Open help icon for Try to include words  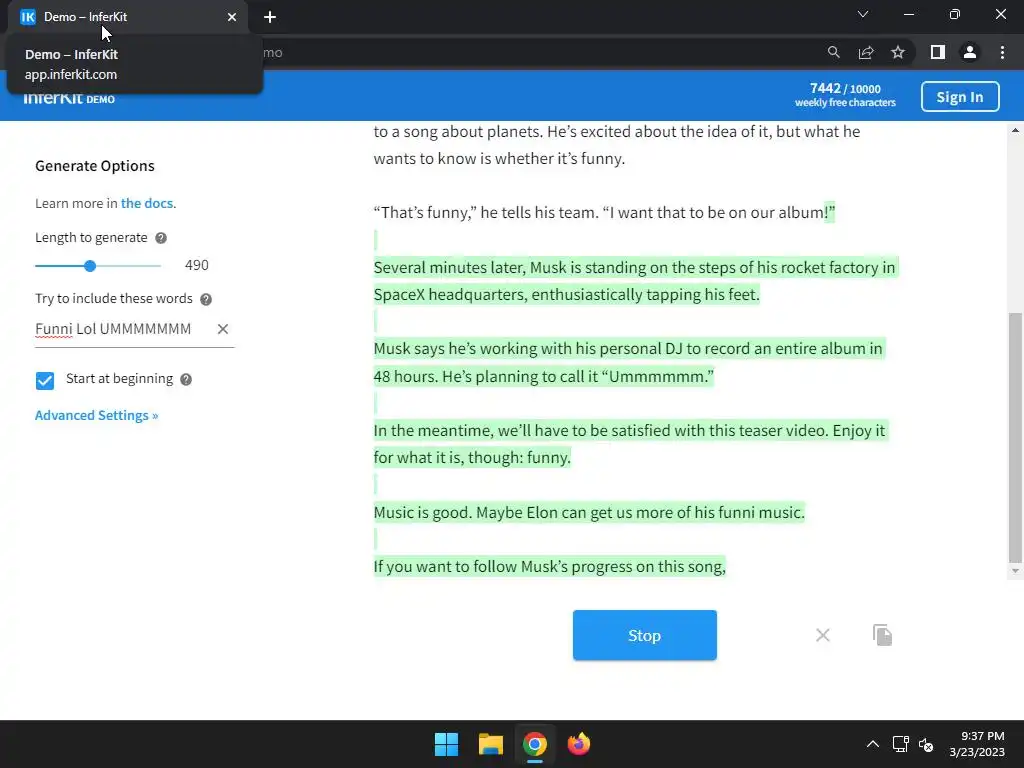tap(206, 299)
